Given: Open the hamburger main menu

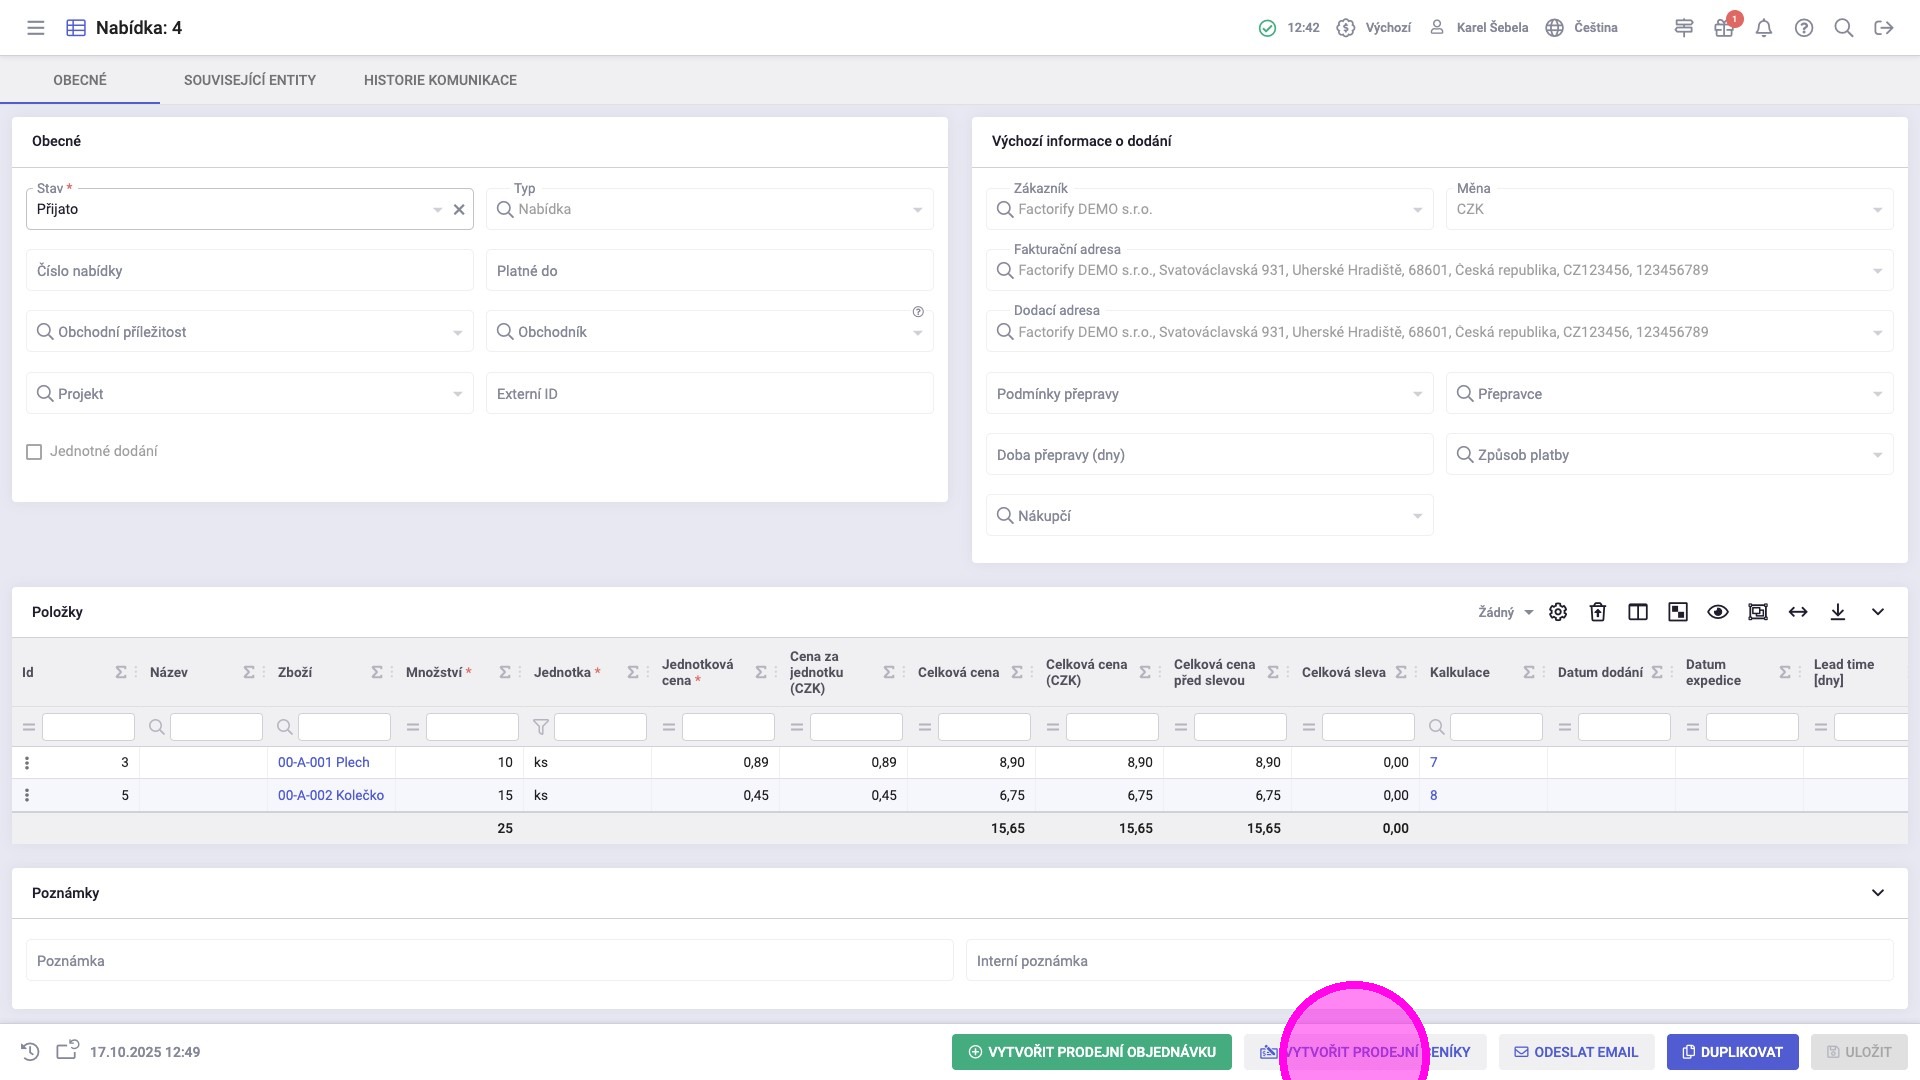Looking at the screenshot, I should coord(36,28).
